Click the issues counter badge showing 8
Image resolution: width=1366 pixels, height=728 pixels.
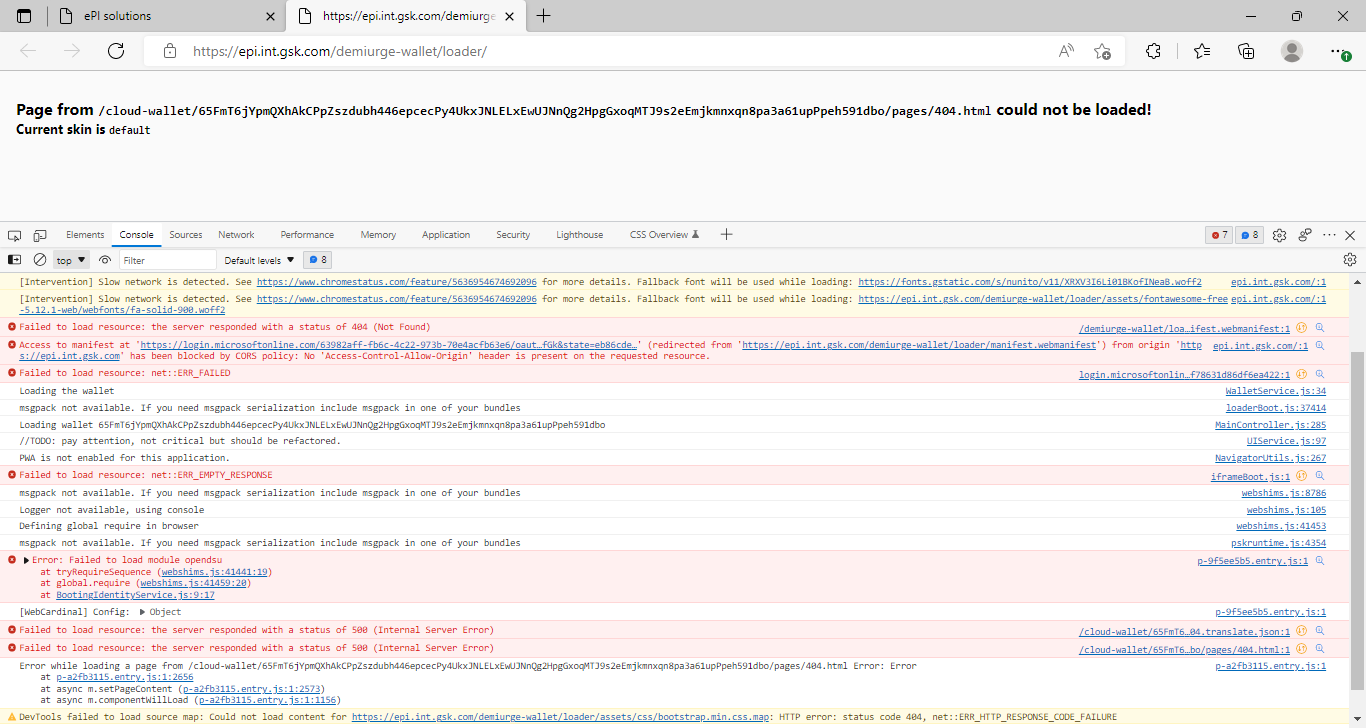point(1248,234)
